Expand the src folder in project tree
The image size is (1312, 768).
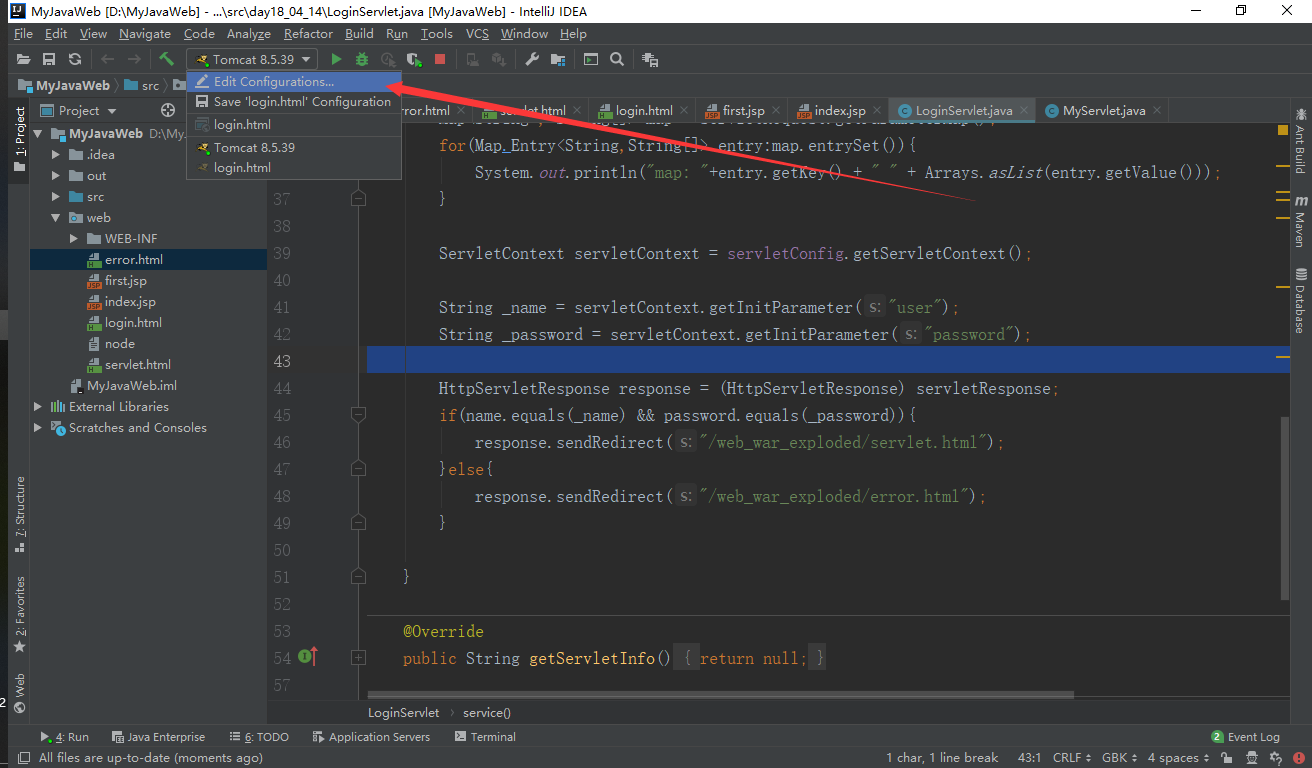(56, 196)
